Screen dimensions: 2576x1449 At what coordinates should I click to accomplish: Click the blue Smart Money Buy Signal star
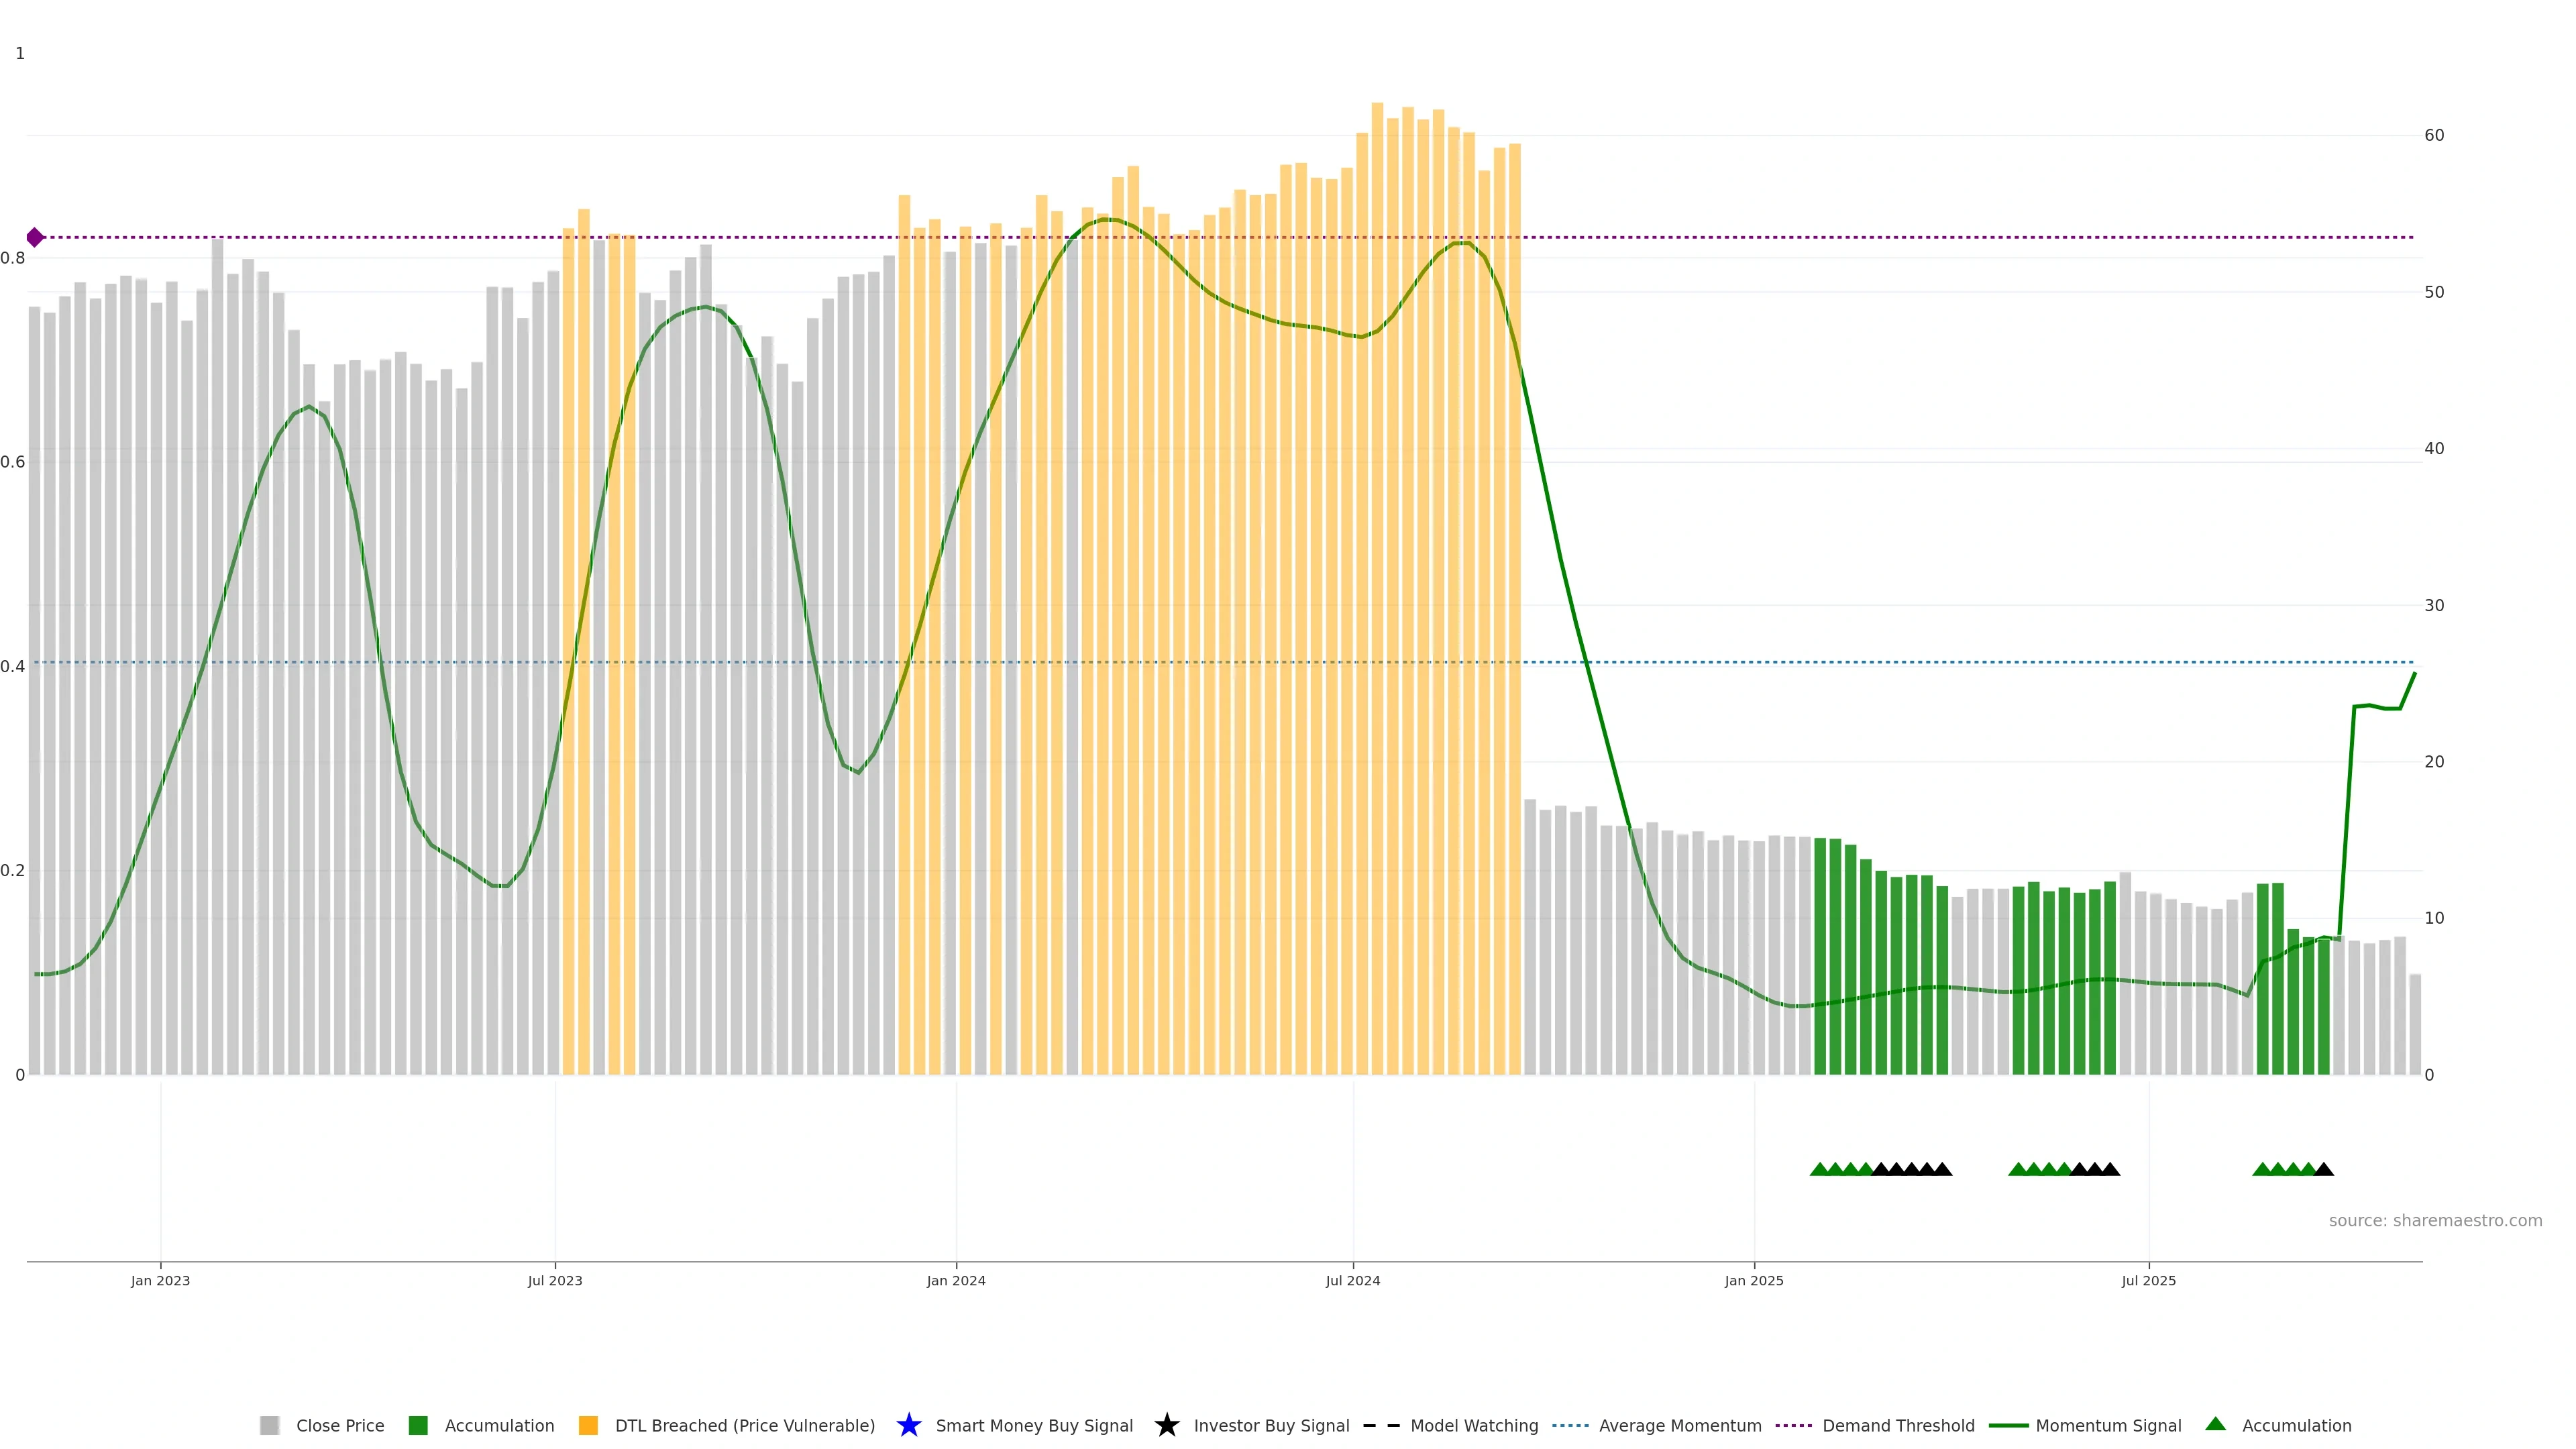[908, 1425]
